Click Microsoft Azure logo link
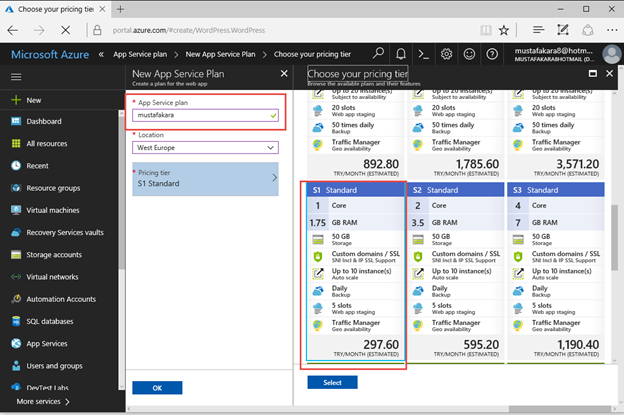This screenshot has height=415, width=624. 50,55
